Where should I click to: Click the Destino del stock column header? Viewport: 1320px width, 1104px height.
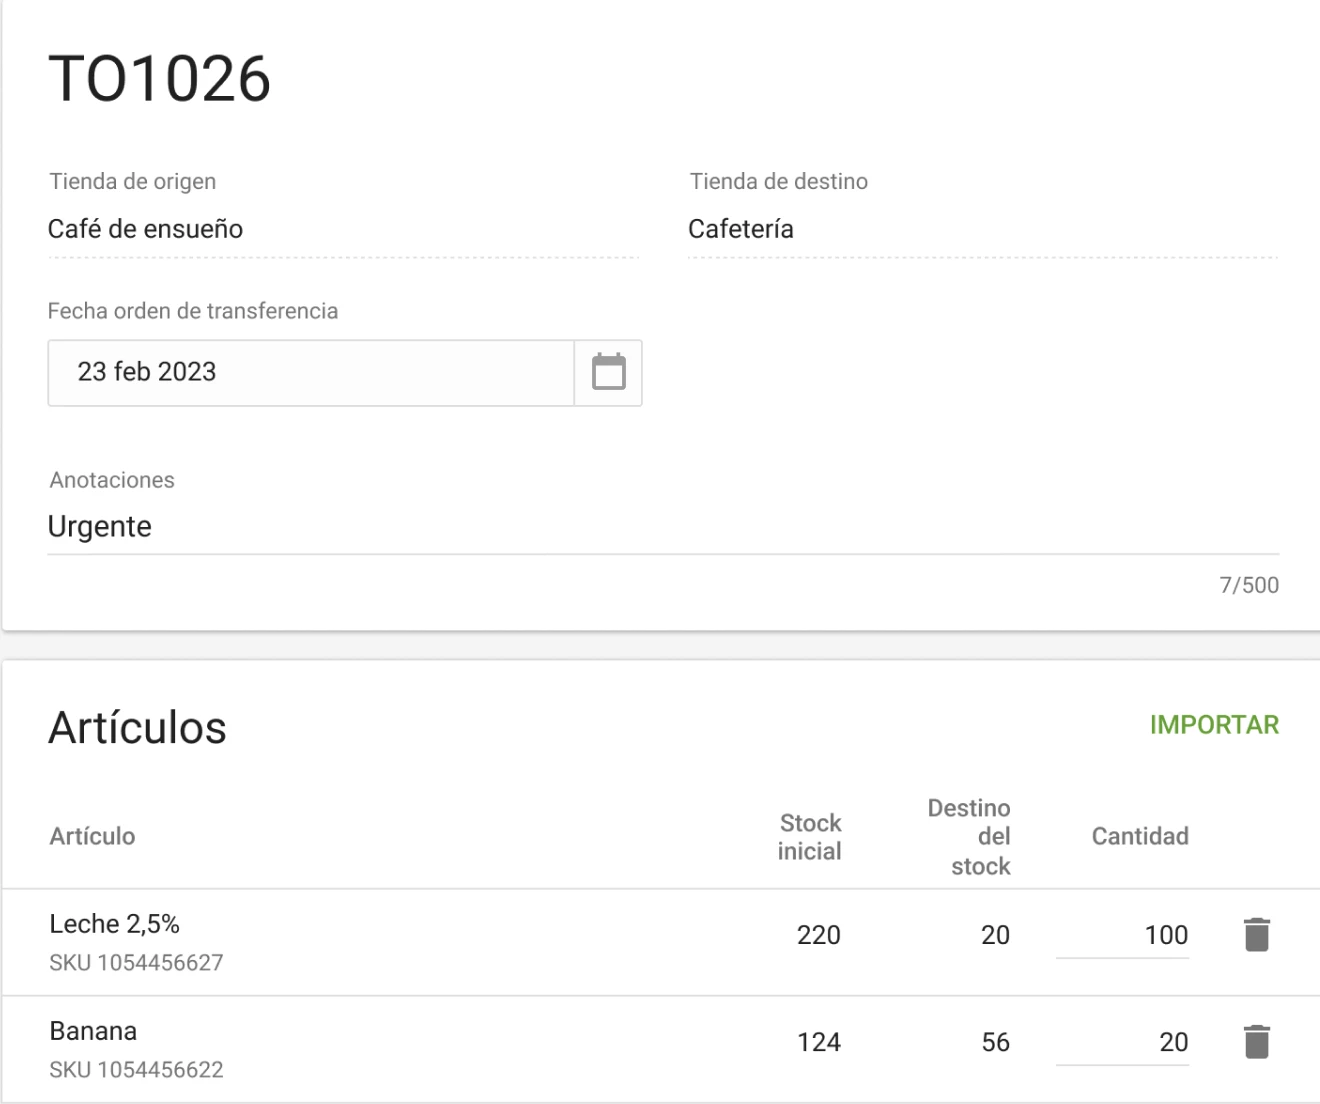click(969, 835)
